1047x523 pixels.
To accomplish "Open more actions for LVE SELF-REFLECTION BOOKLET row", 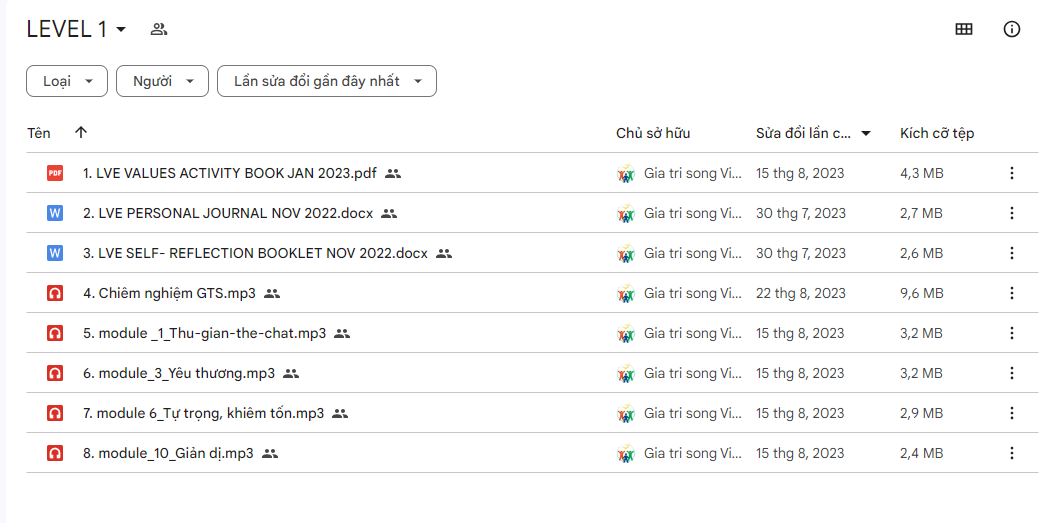I will click(x=1011, y=253).
